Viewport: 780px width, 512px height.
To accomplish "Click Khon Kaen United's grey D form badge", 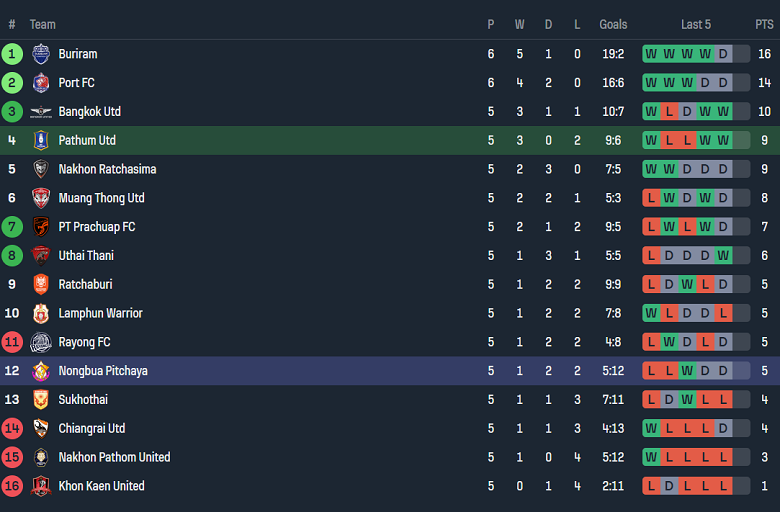I will tap(669, 486).
